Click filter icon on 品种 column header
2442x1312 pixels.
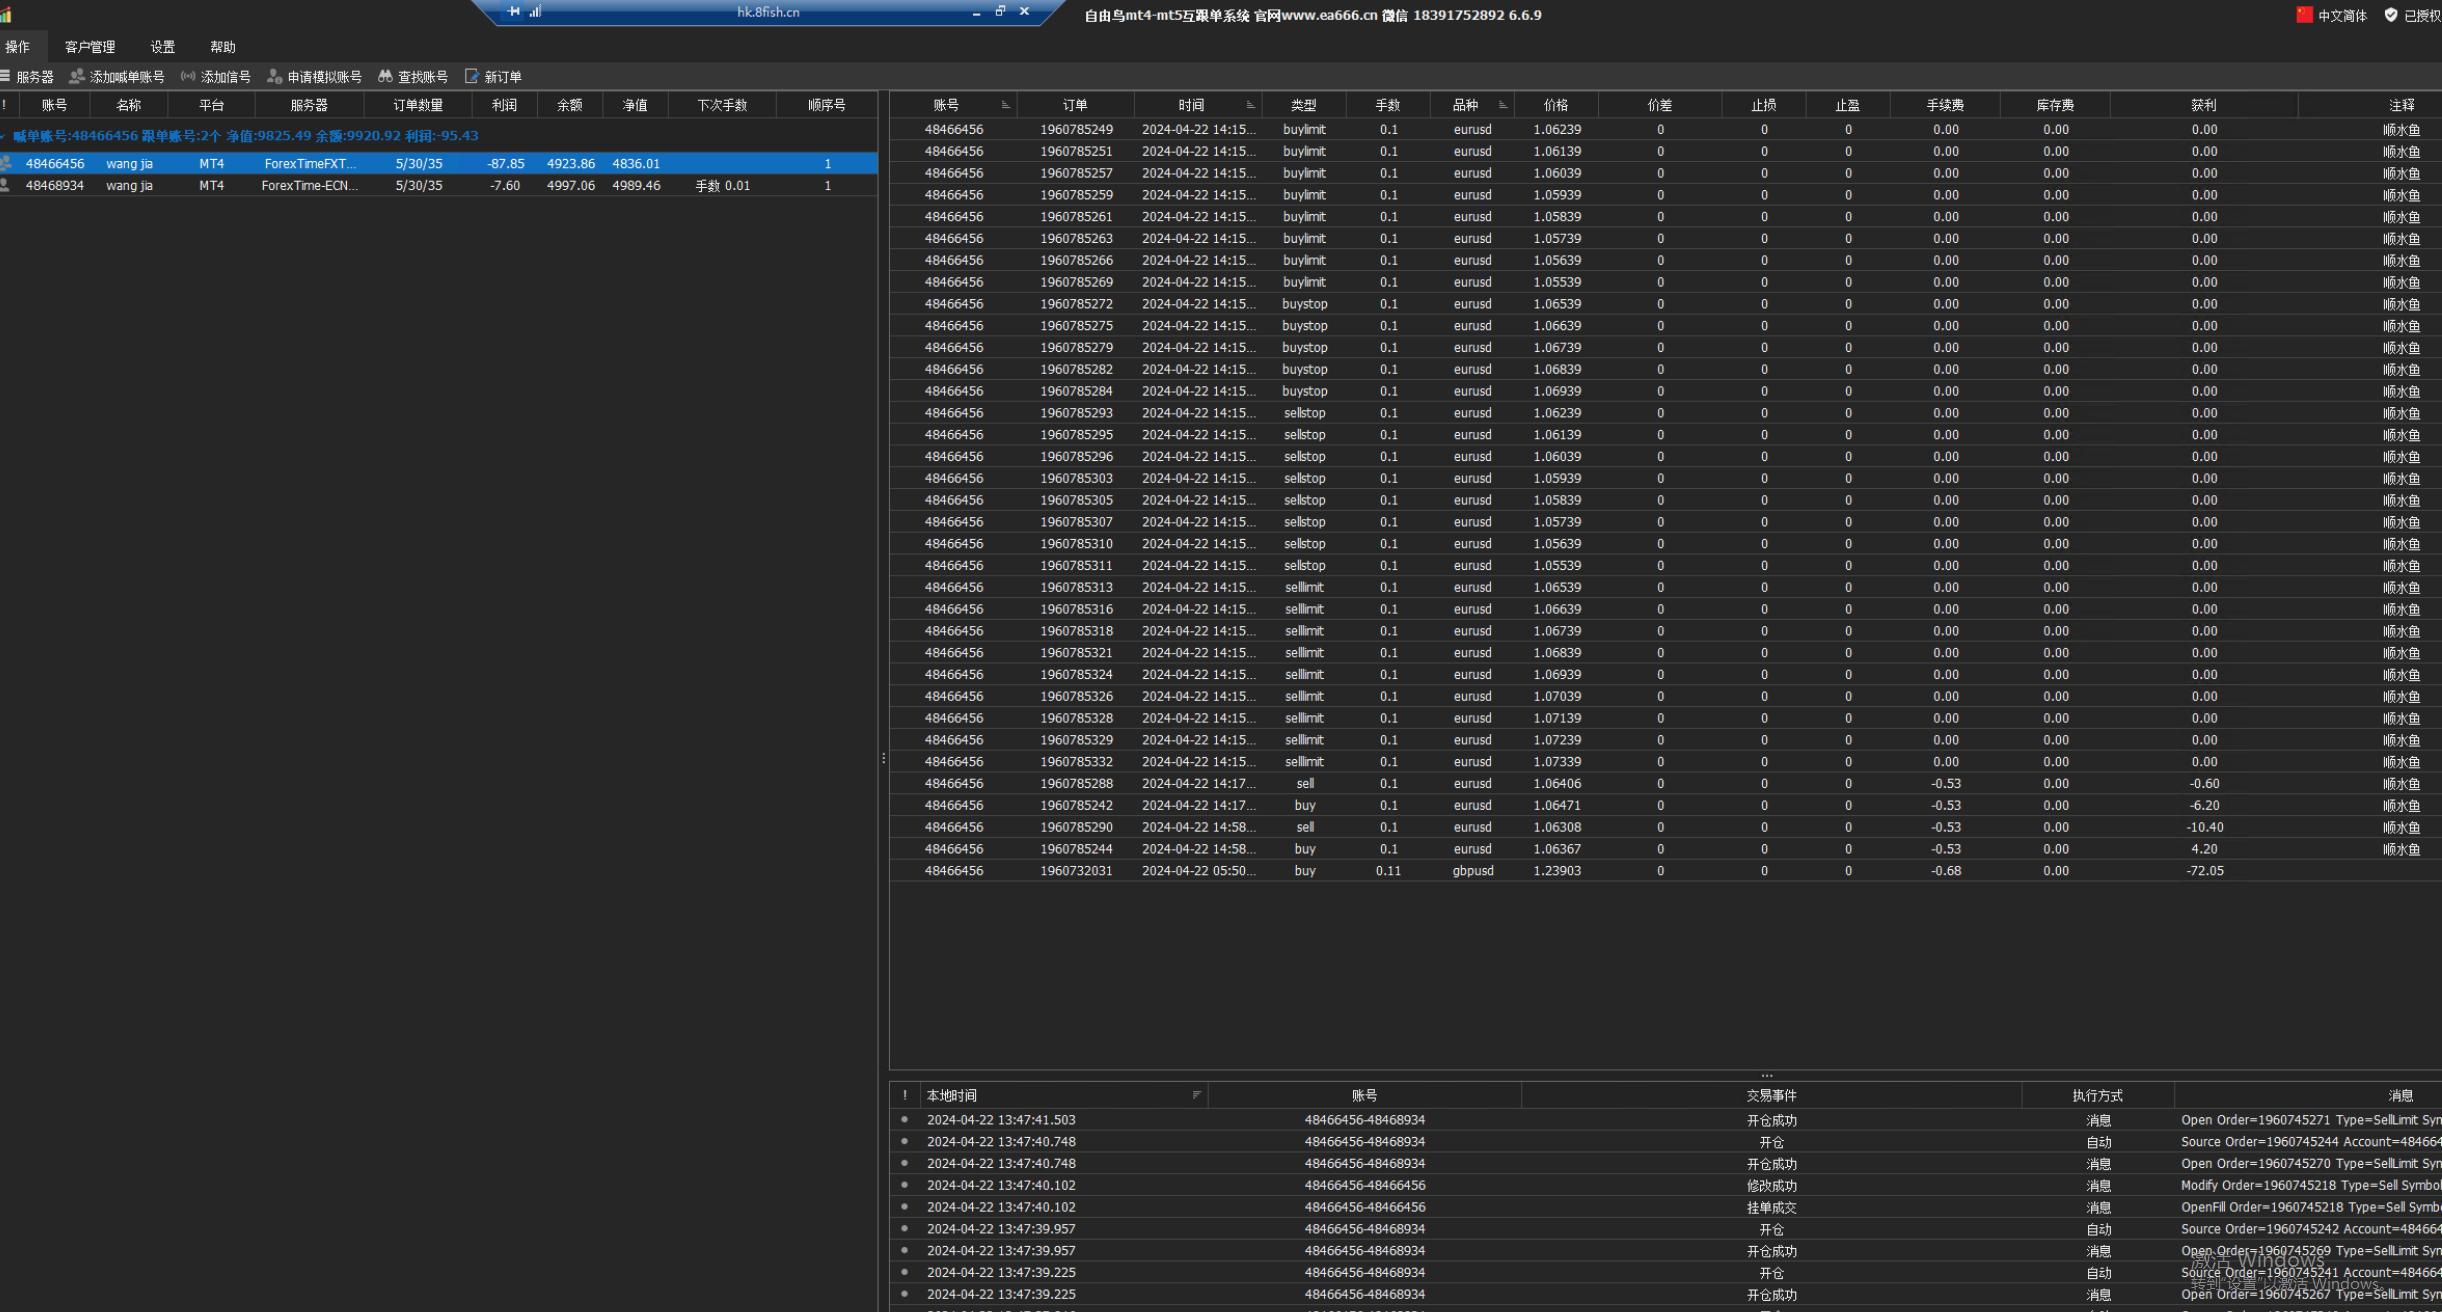[x=1502, y=105]
